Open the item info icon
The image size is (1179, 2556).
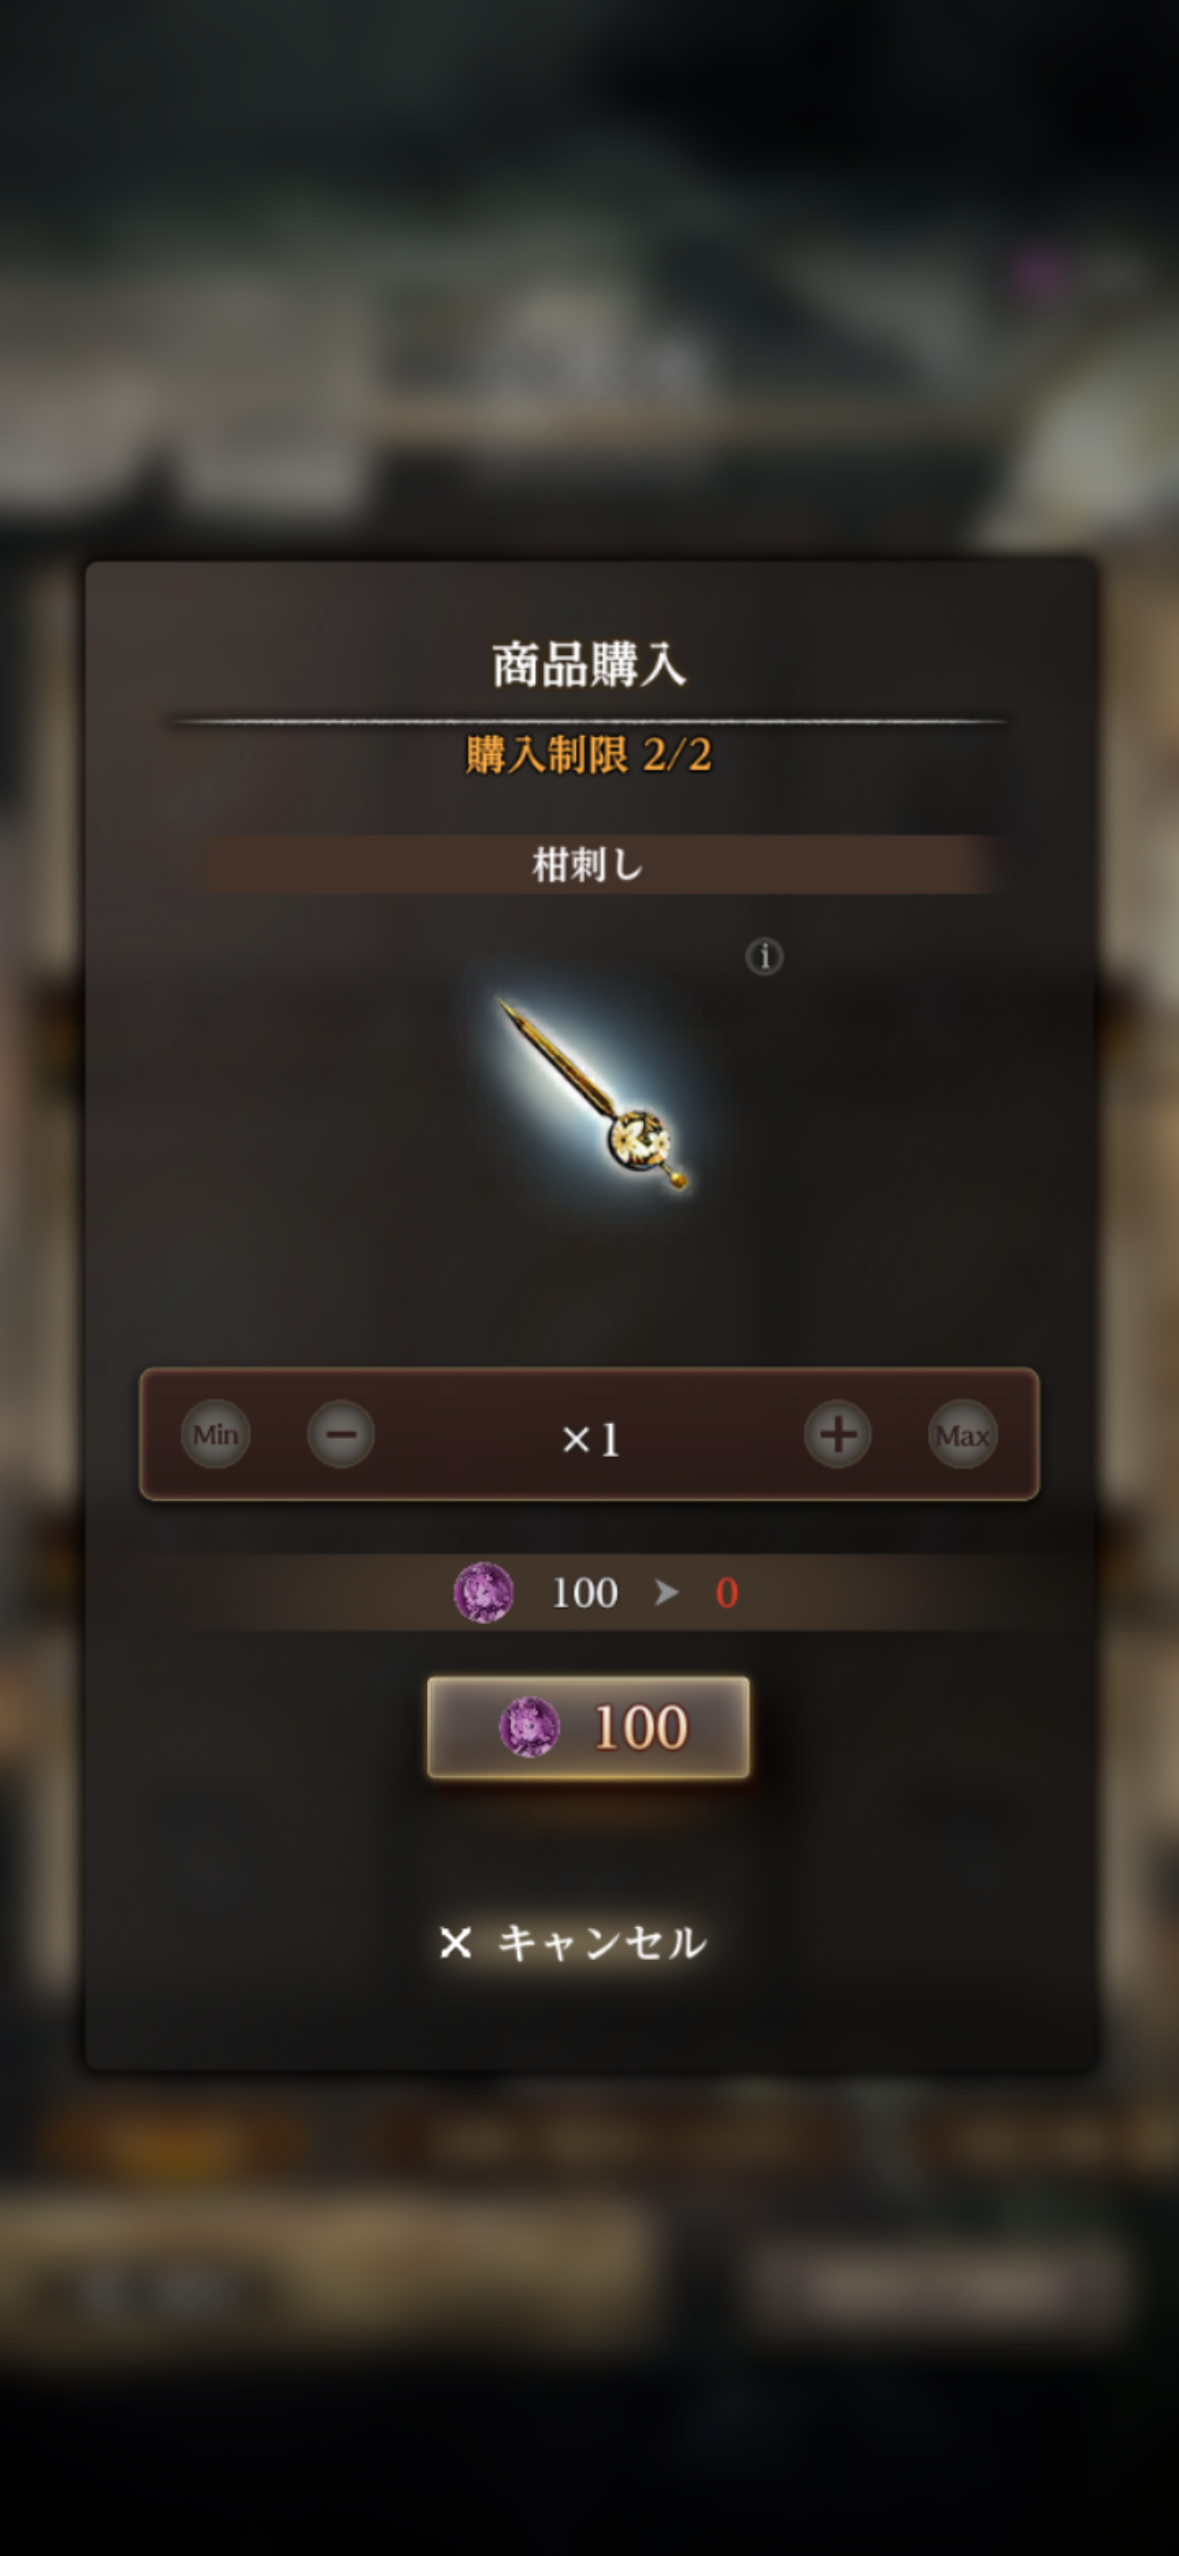764,957
